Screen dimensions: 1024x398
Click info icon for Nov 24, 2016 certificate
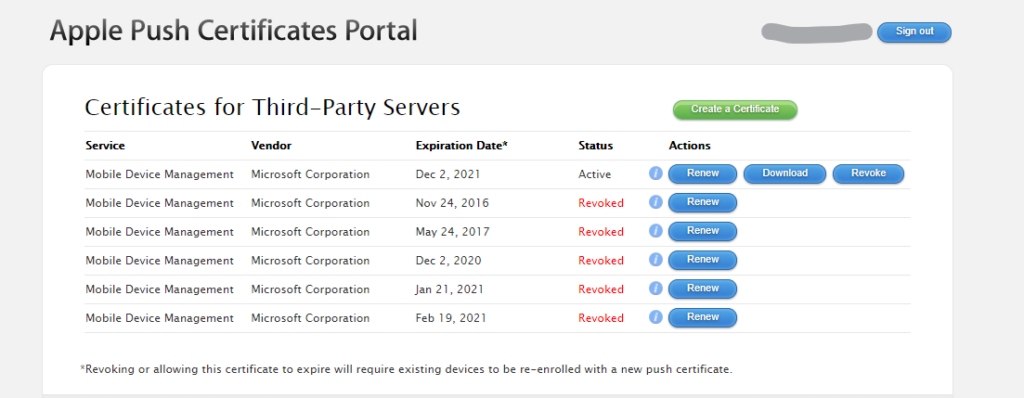pyautogui.click(x=656, y=202)
